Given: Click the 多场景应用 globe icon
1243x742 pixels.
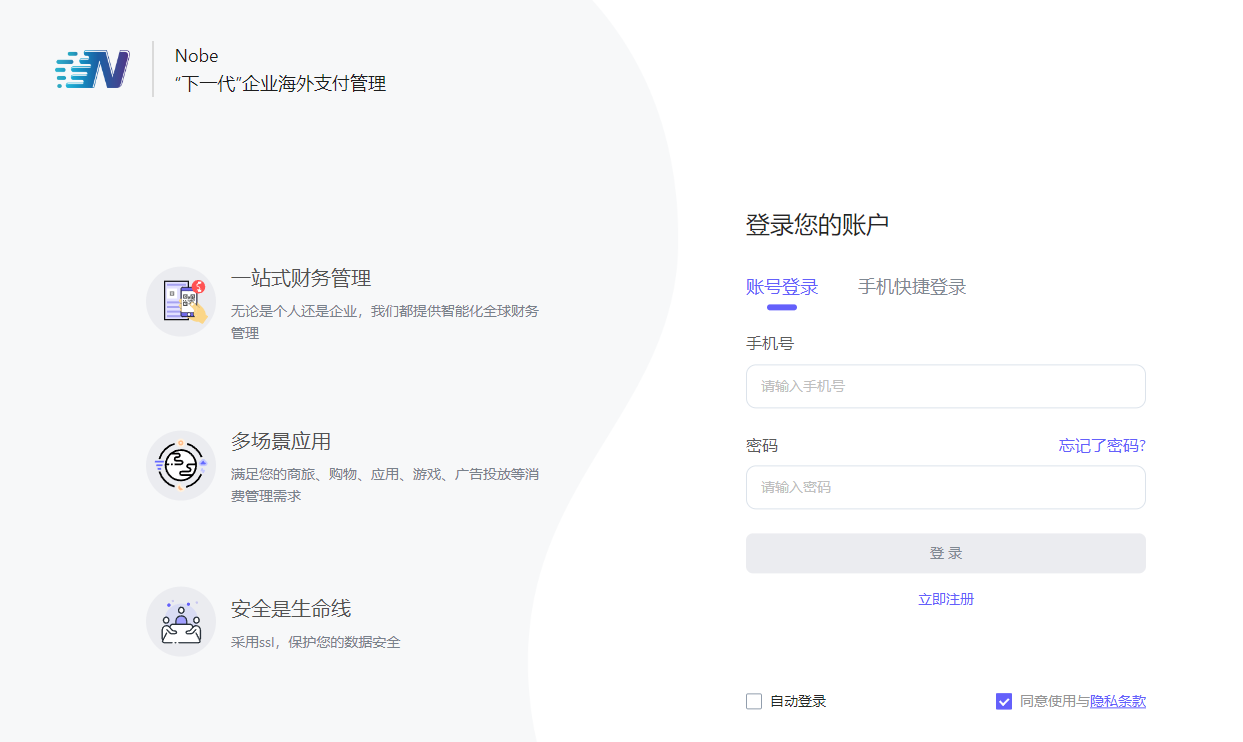Looking at the screenshot, I should coord(181,465).
